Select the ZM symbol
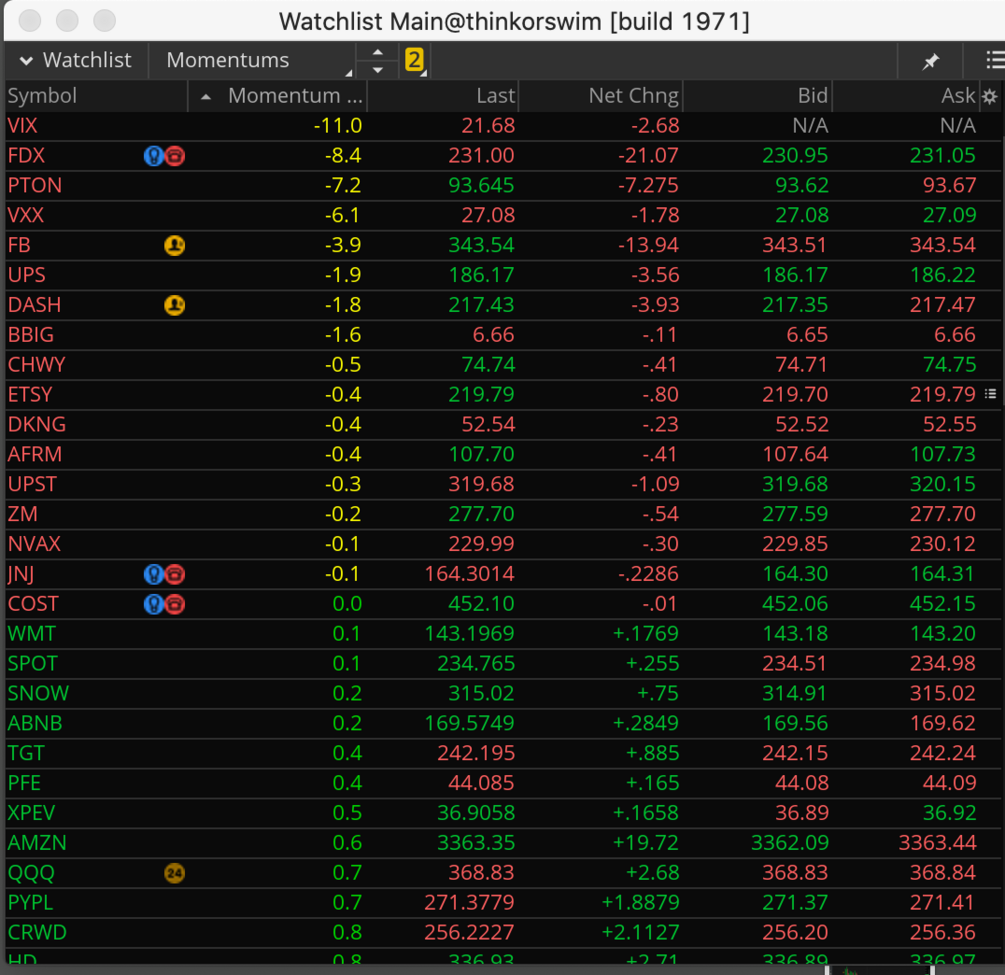1005x975 pixels. point(22,514)
